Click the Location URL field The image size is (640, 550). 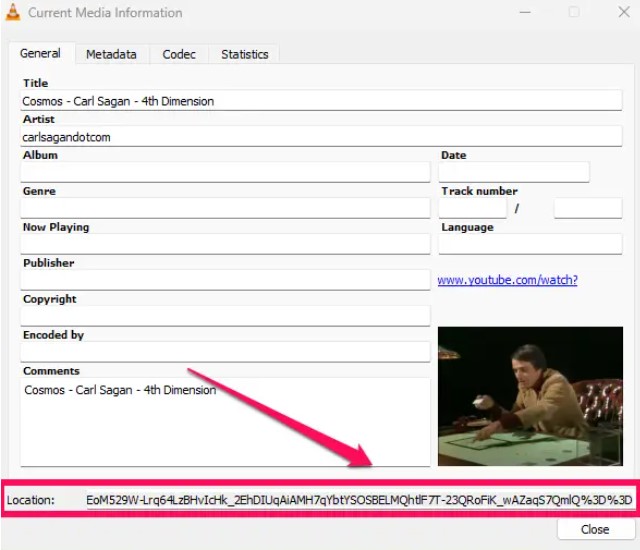tap(360, 500)
